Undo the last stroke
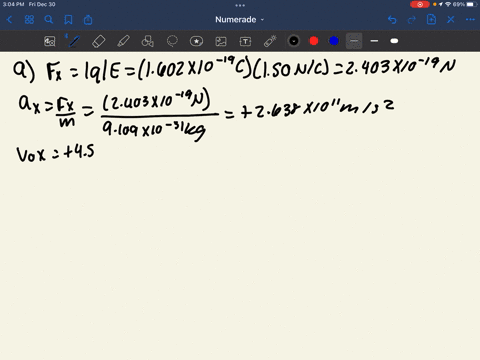This screenshot has width=480, height=360. point(392,20)
